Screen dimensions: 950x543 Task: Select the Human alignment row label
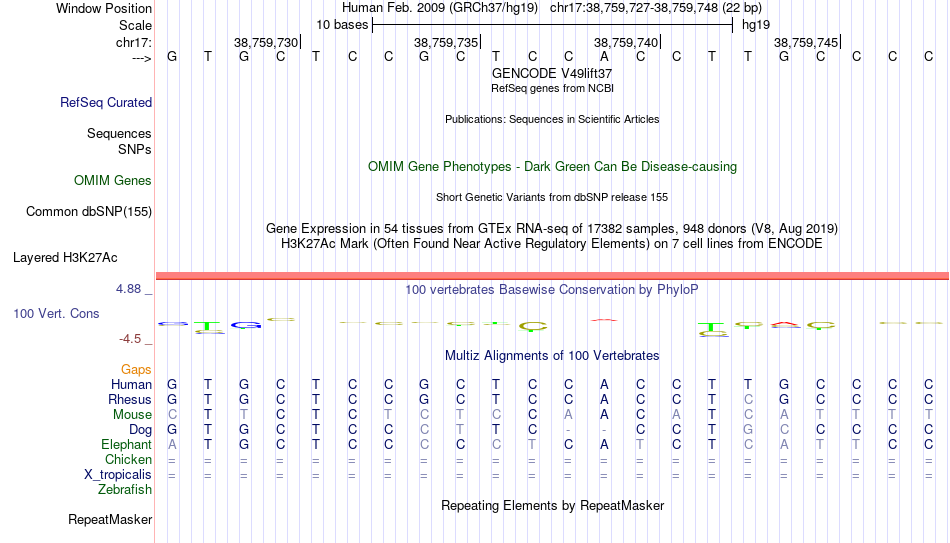tap(131, 384)
